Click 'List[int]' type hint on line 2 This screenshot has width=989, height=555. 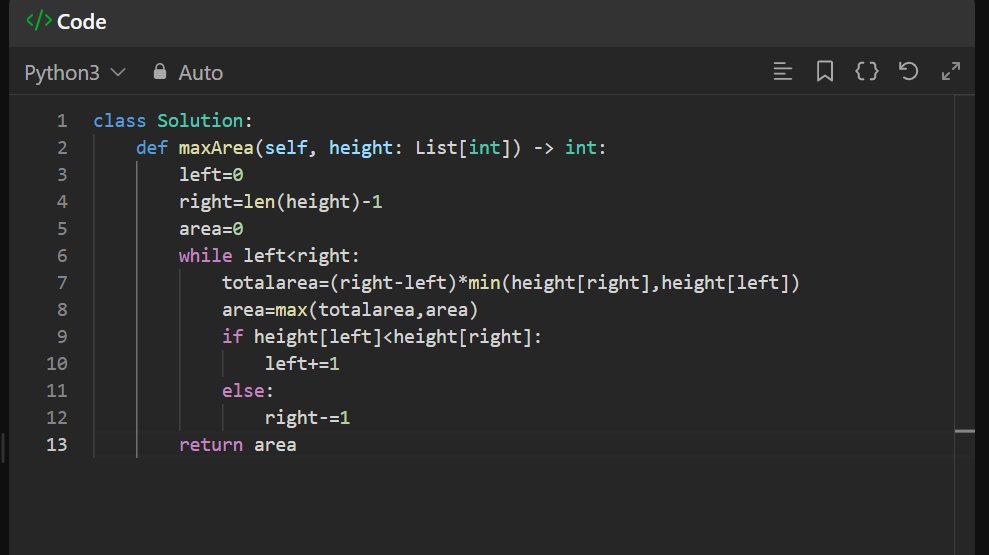coord(462,148)
